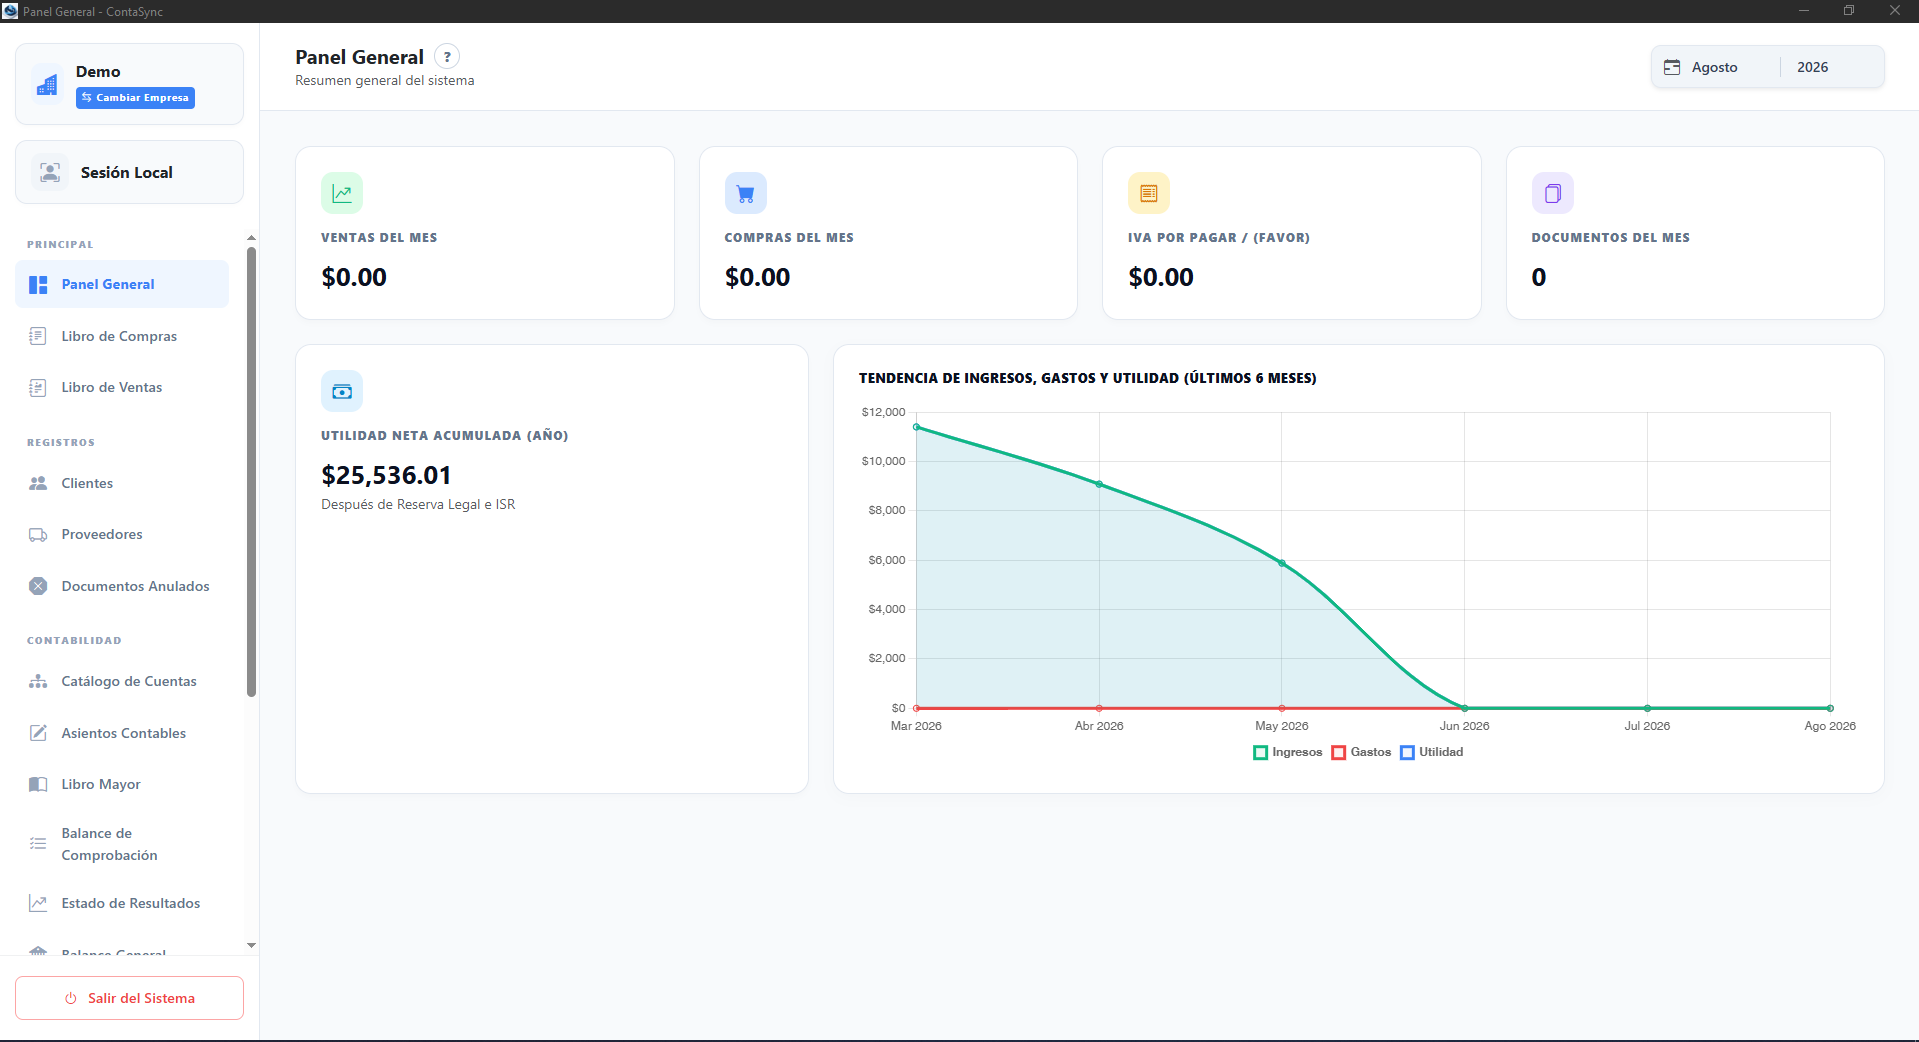Click the calendar icon in date selector
The width and height of the screenshot is (1919, 1042).
click(x=1672, y=67)
